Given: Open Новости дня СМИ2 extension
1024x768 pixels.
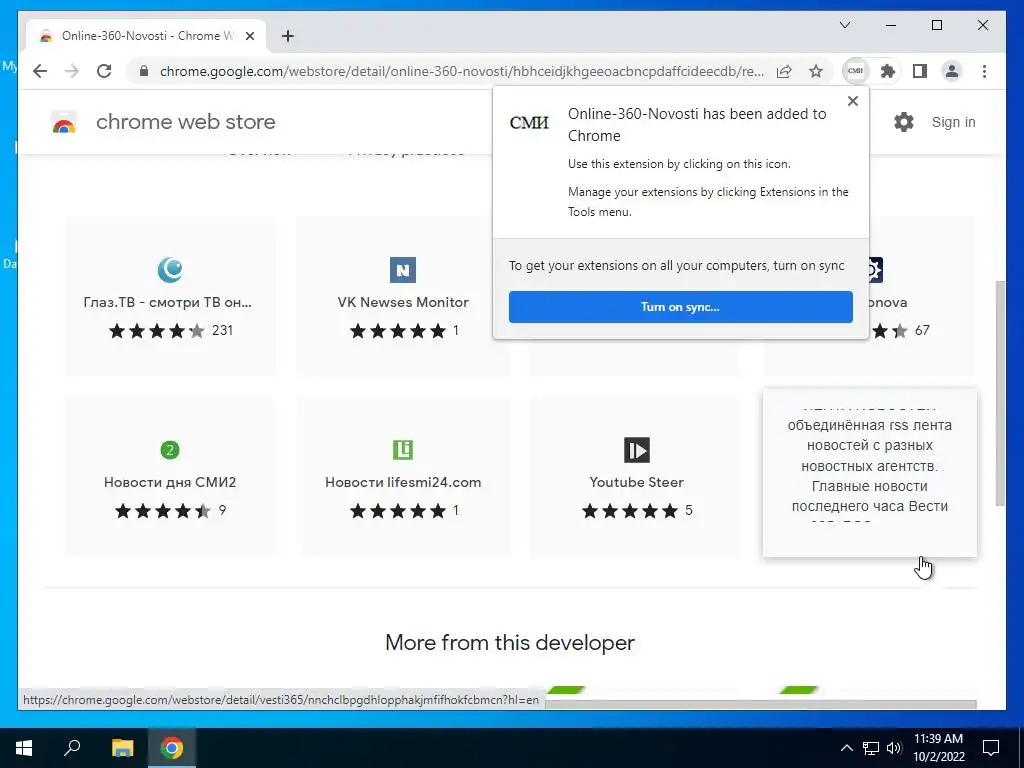Looking at the screenshot, I should pos(170,476).
